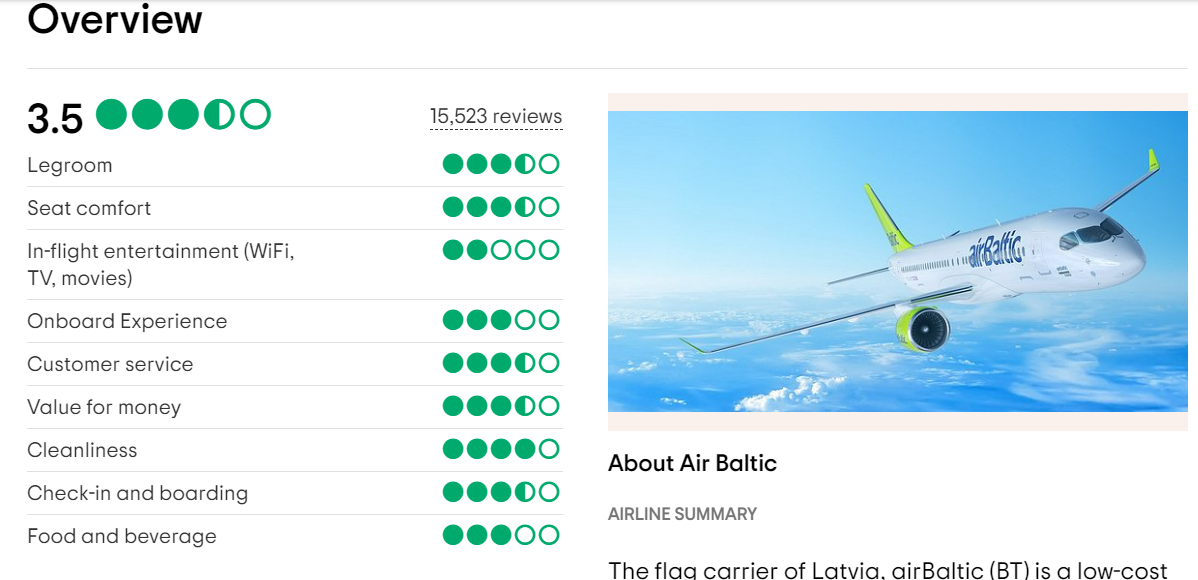Click the flag carrier of Latvia description text
The image size is (1198, 580).
tap(888, 569)
